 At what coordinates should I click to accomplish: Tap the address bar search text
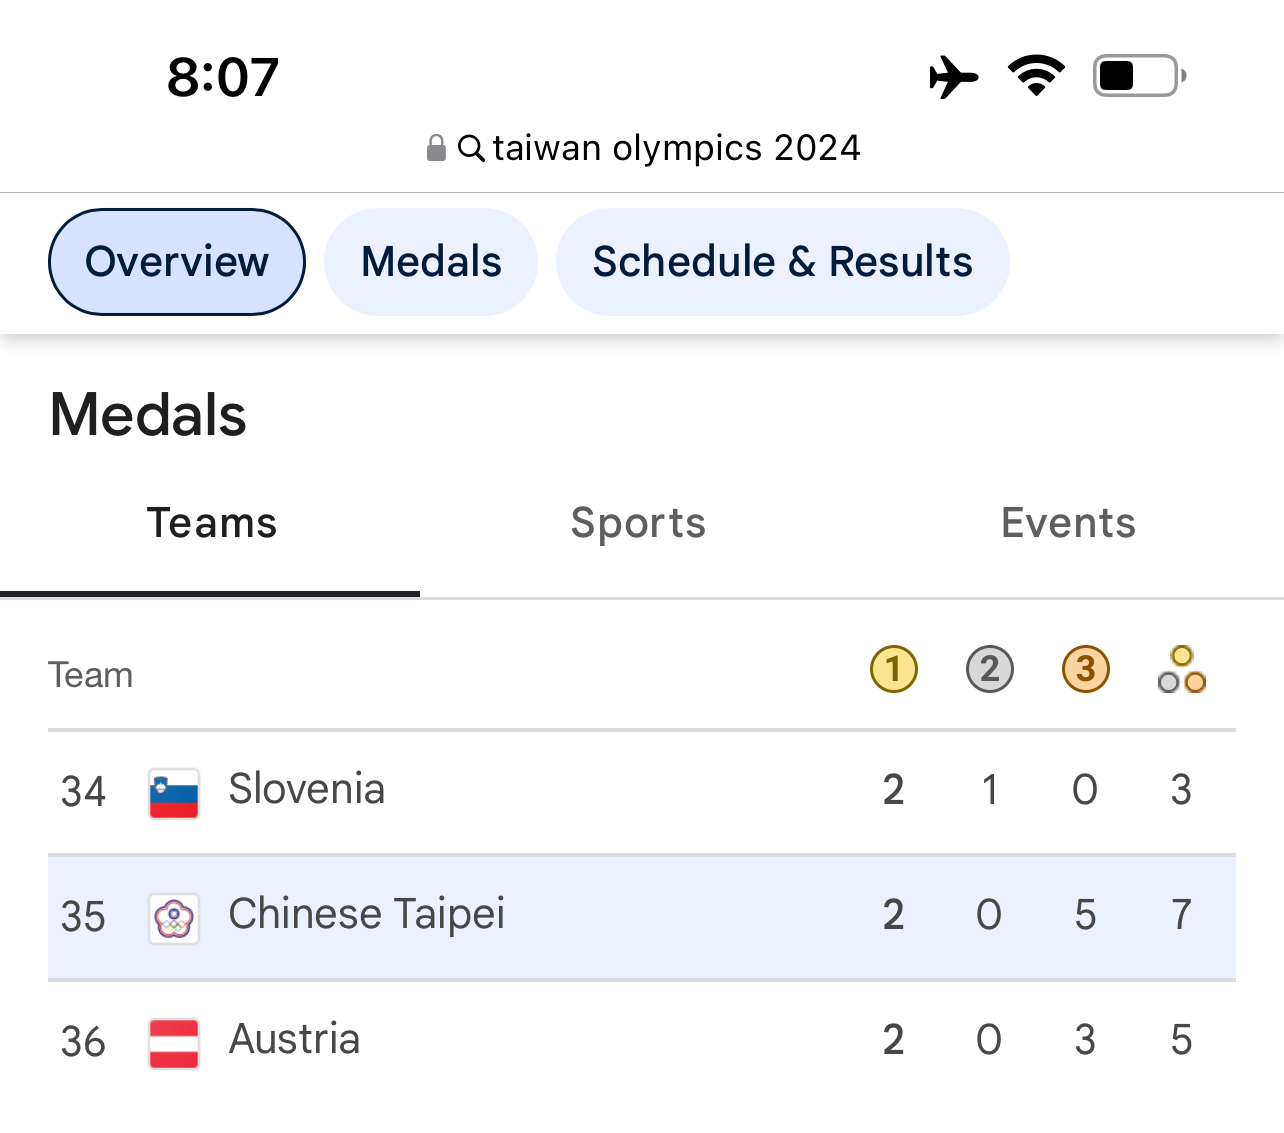point(676,148)
